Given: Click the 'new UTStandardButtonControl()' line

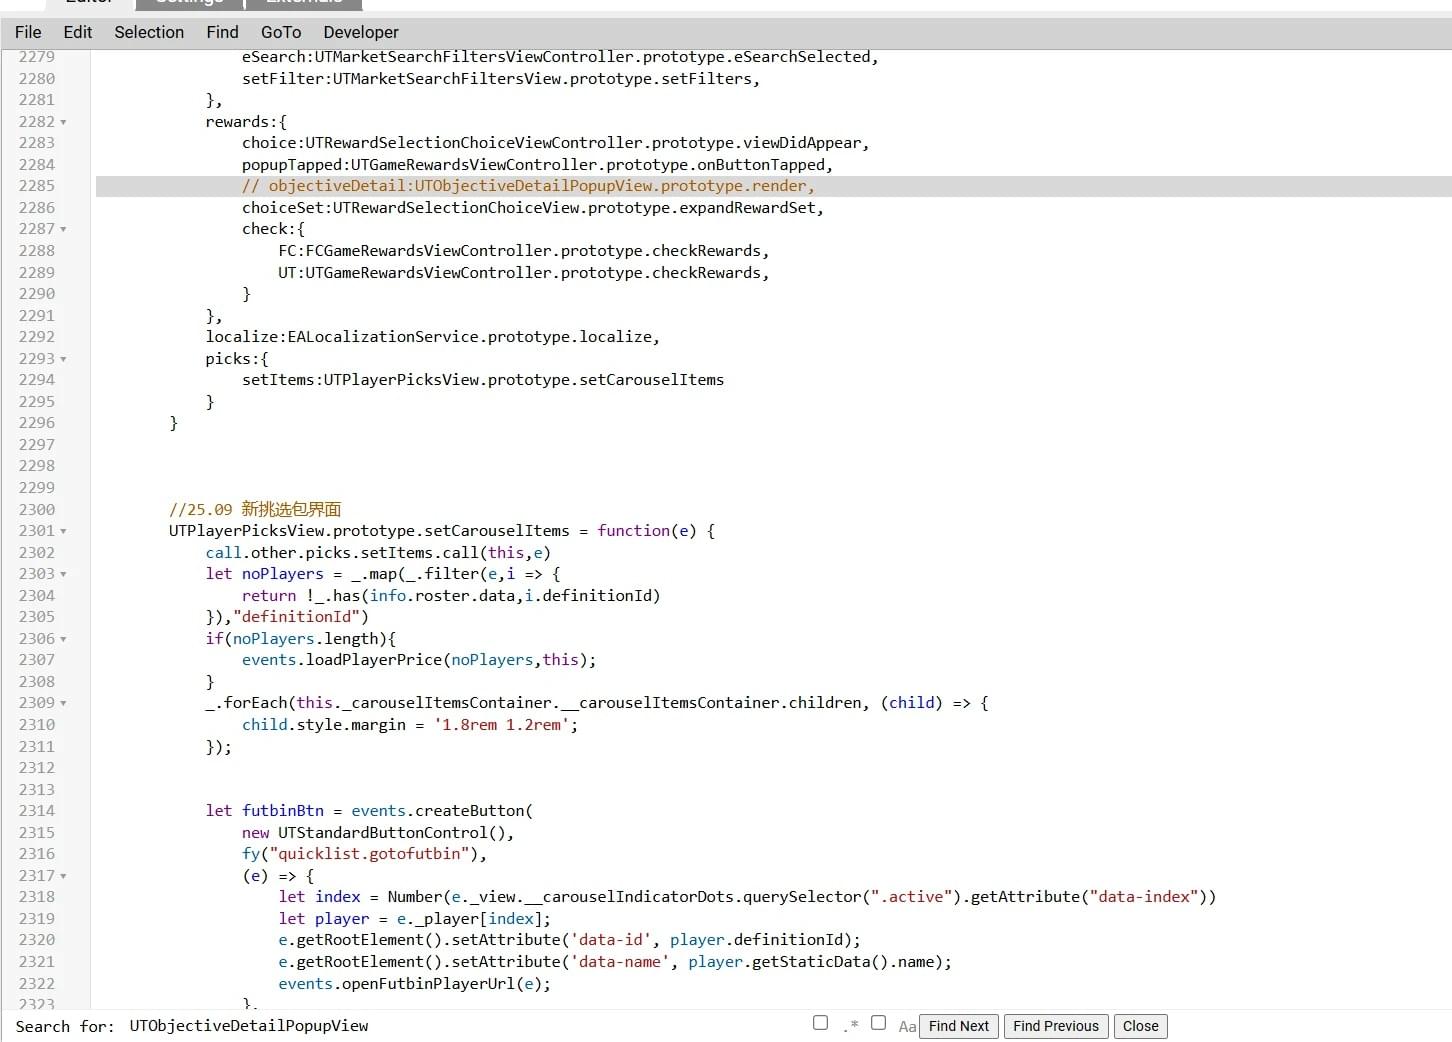Looking at the screenshot, I should 378,833.
